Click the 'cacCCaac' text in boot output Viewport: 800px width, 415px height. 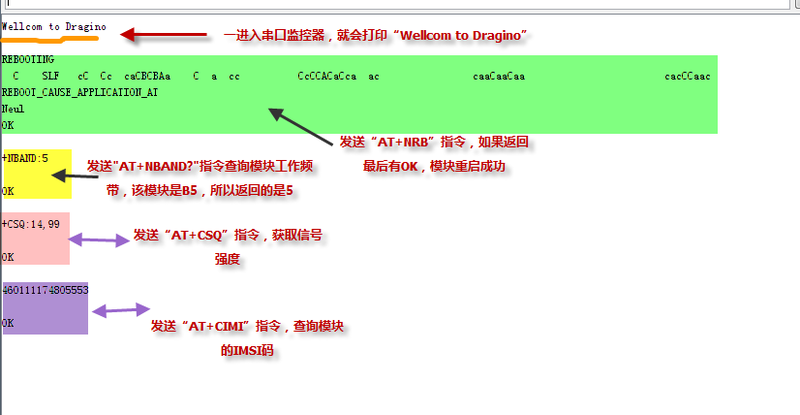click(x=687, y=76)
